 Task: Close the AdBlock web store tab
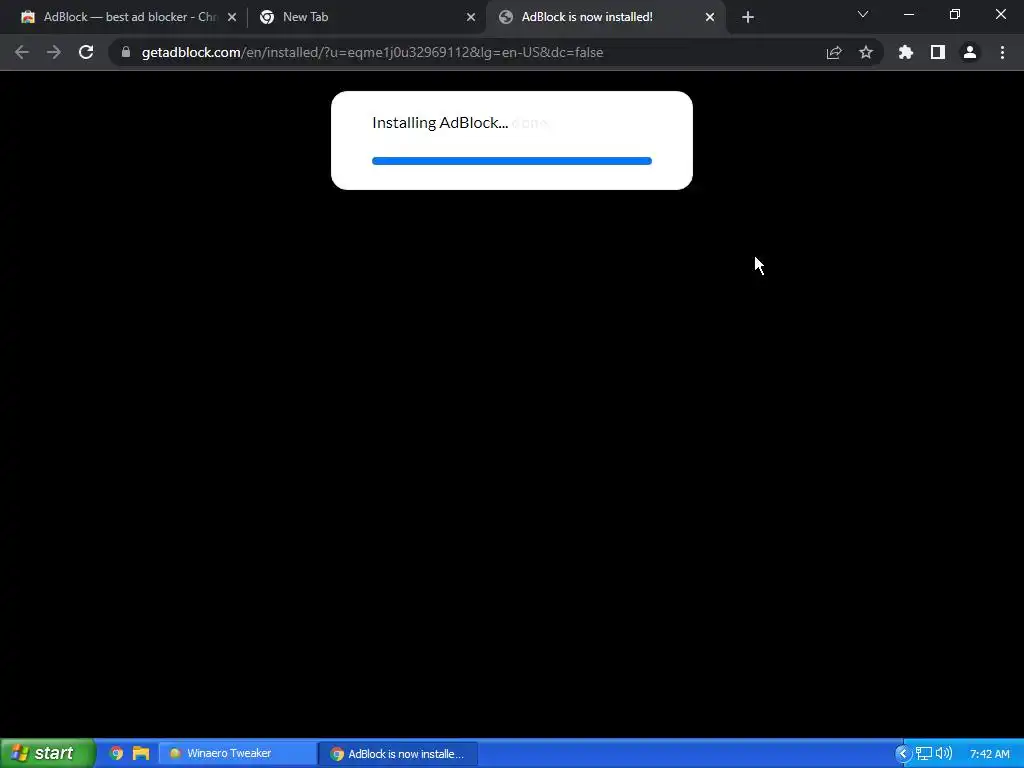coord(232,17)
